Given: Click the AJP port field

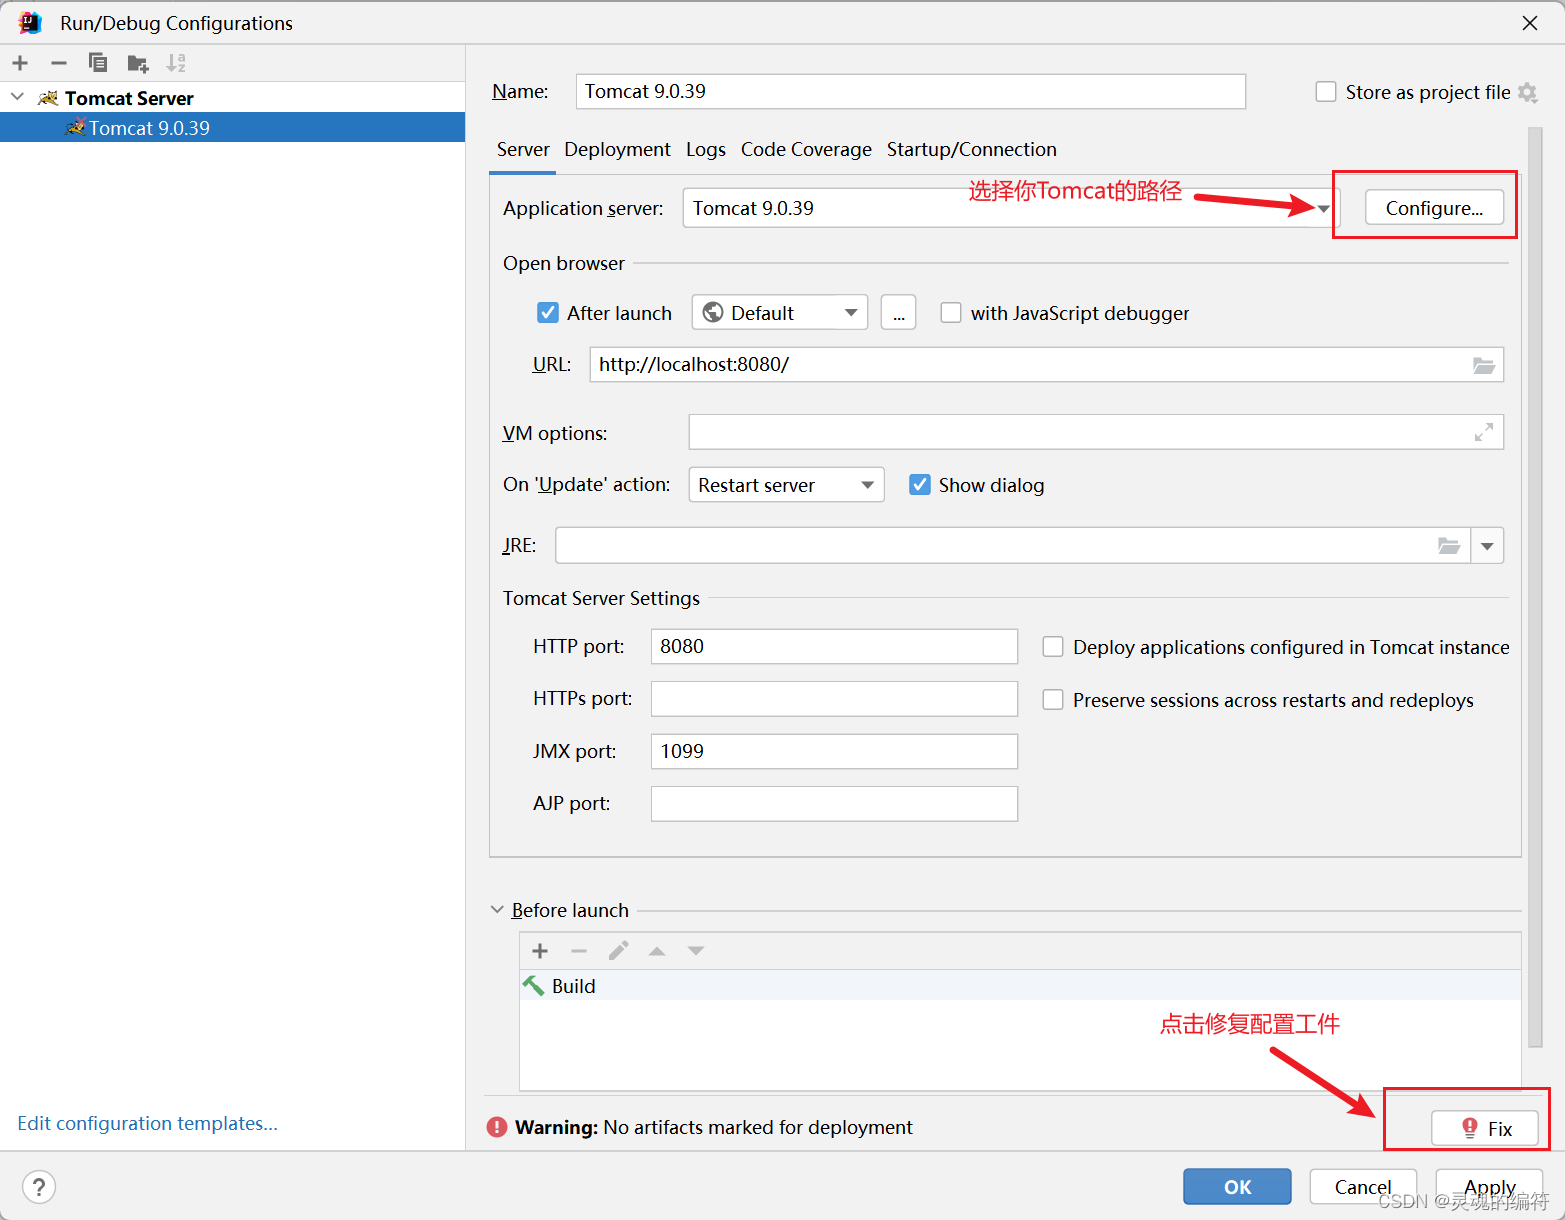Looking at the screenshot, I should 834,803.
